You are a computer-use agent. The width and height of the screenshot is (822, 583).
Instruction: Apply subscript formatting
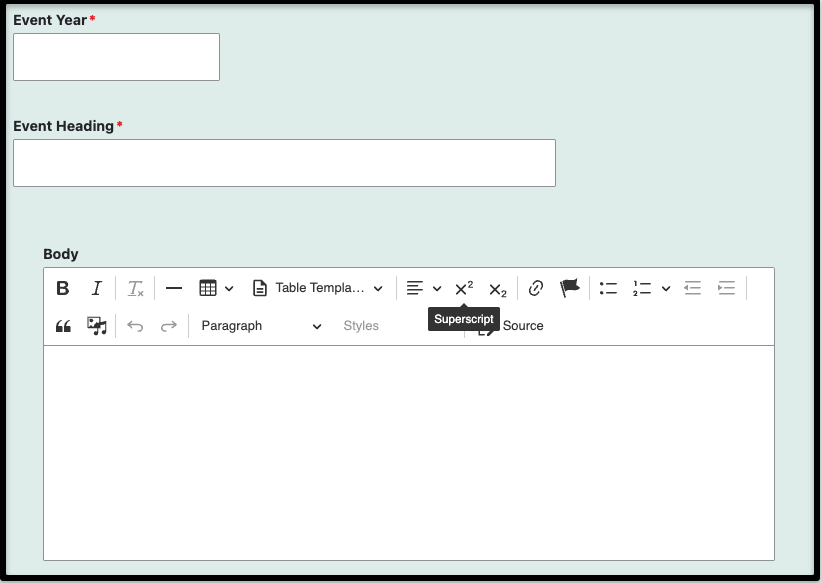pos(497,289)
